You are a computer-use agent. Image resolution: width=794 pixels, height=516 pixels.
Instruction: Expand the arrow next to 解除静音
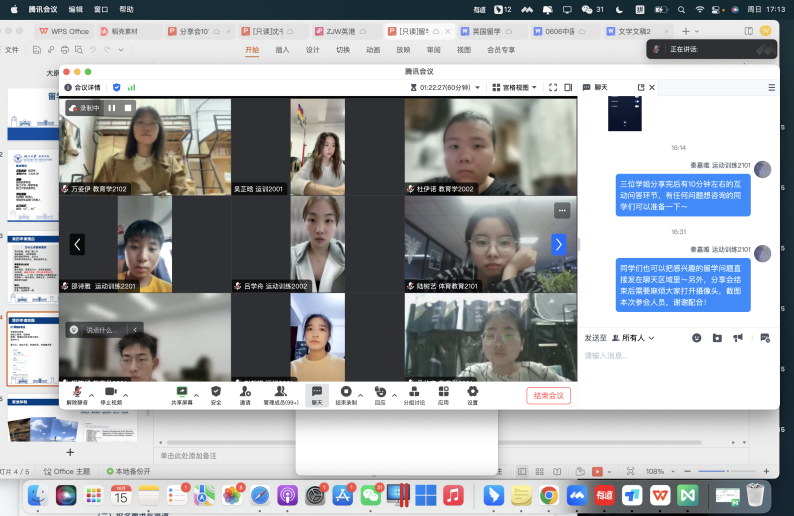click(x=92, y=394)
